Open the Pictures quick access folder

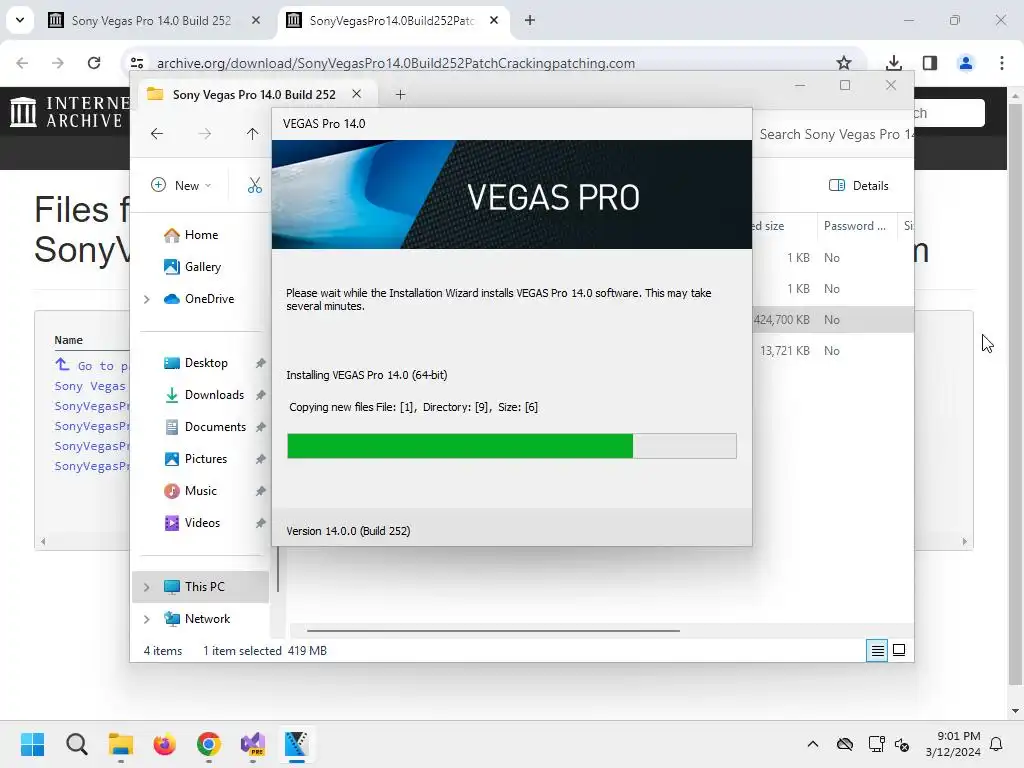(x=195, y=458)
